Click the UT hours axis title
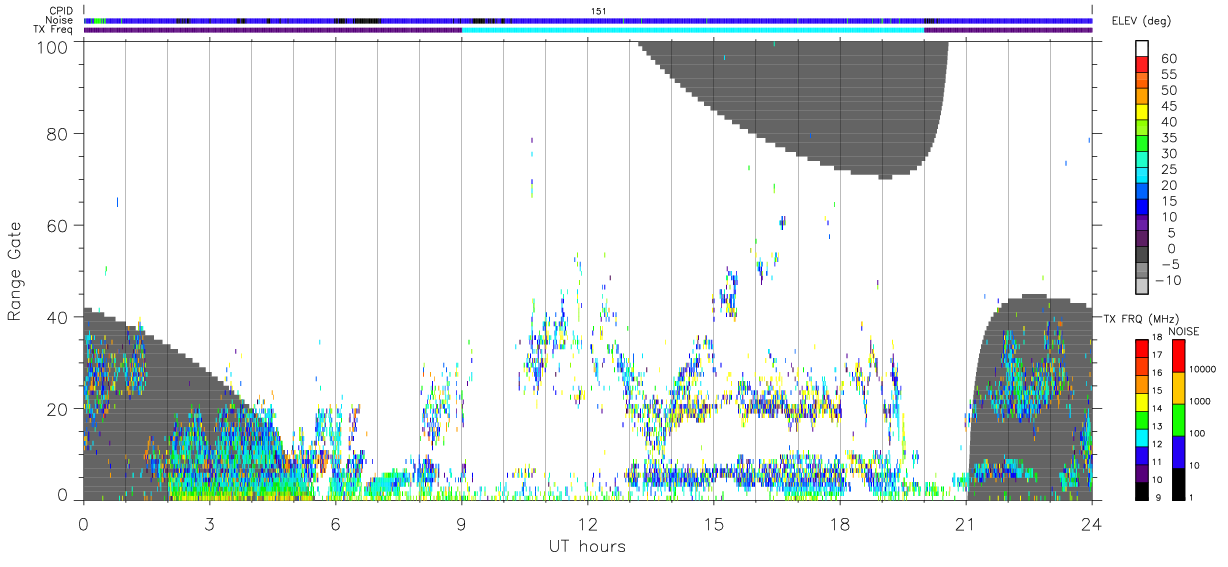The height and width of the screenshot is (567, 1228). (587, 546)
